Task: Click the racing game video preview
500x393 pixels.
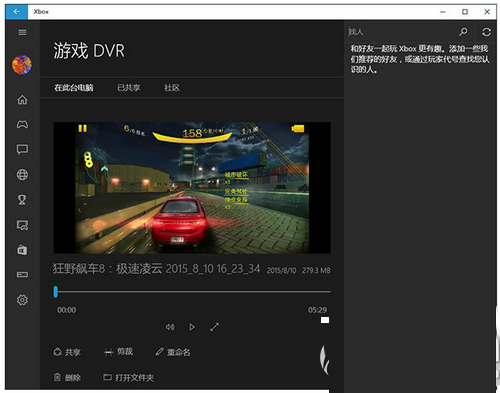Action: (x=192, y=188)
